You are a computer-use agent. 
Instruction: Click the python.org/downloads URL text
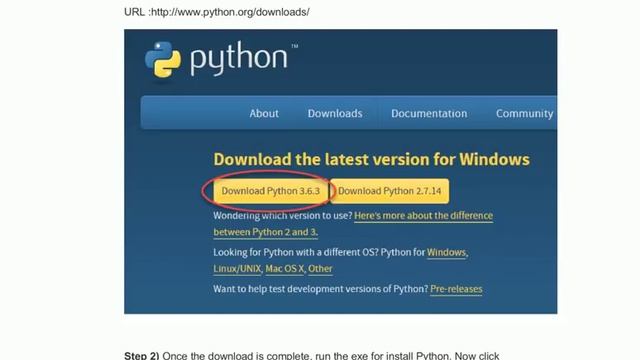point(230,12)
